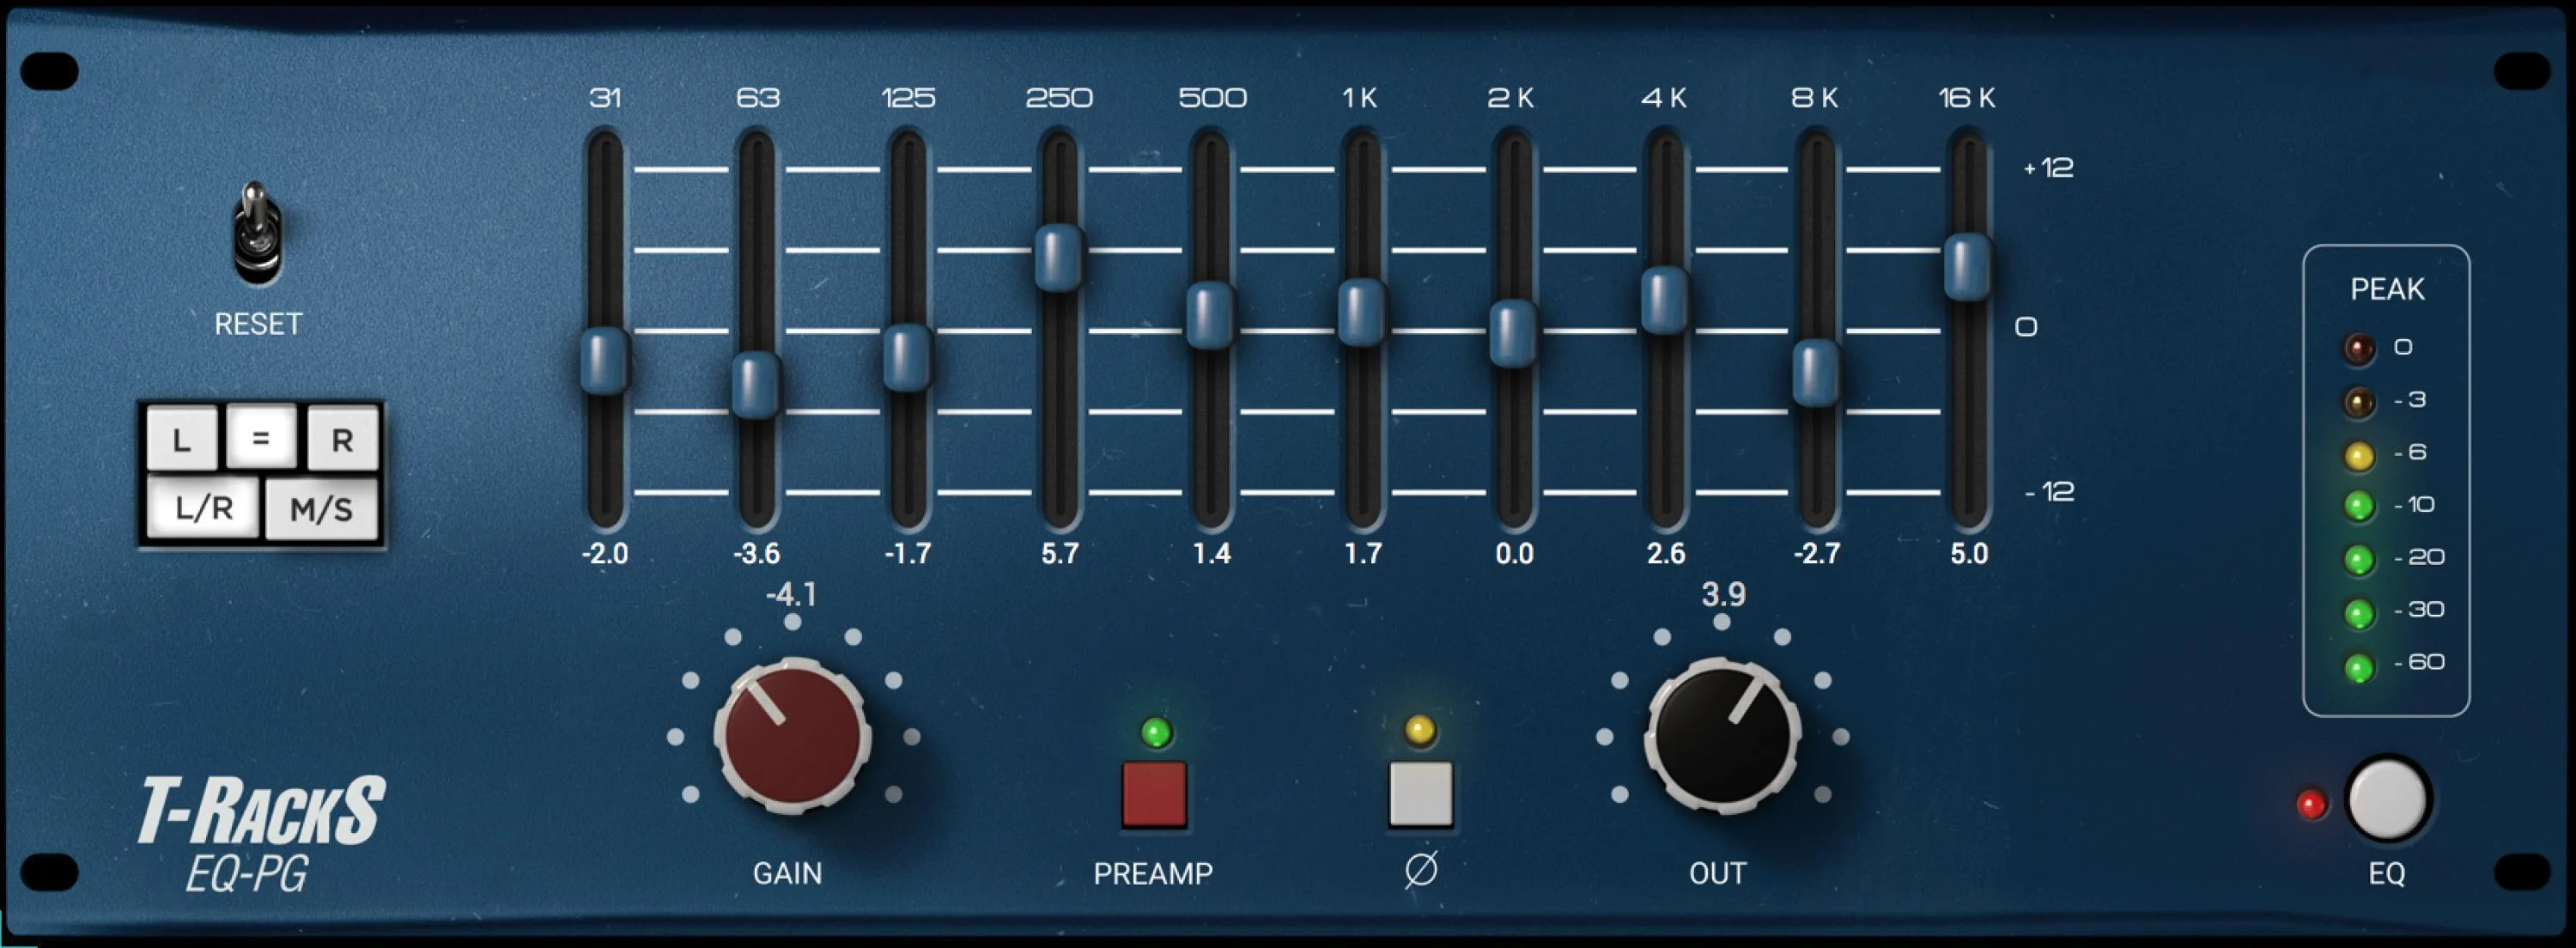Click the = link channels button

pyautogui.click(x=261, y=436)
